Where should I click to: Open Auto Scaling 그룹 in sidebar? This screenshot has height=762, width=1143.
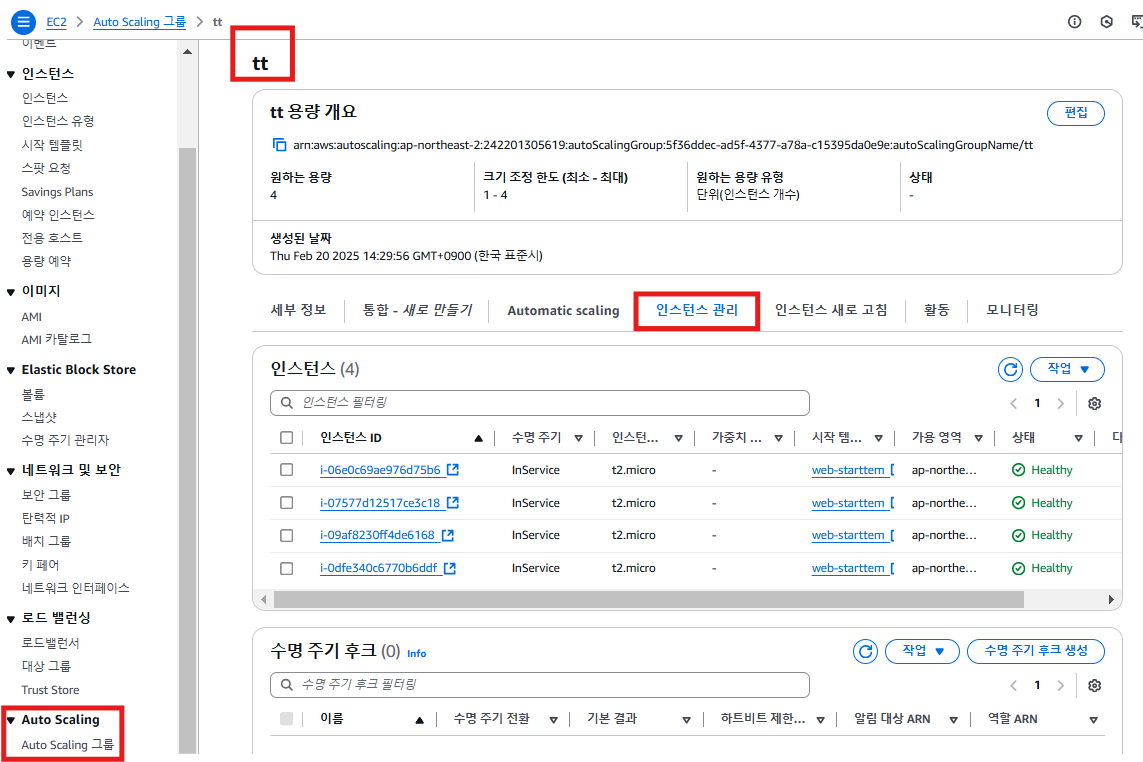[x=68, y=744]
